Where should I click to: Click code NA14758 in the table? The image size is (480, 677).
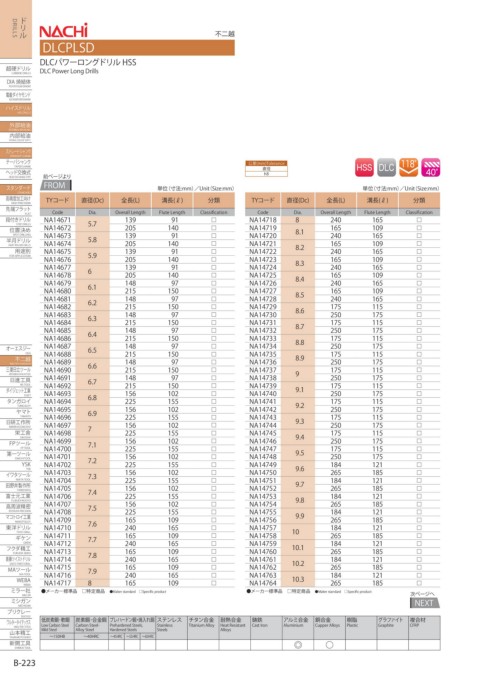pos(263,536)
